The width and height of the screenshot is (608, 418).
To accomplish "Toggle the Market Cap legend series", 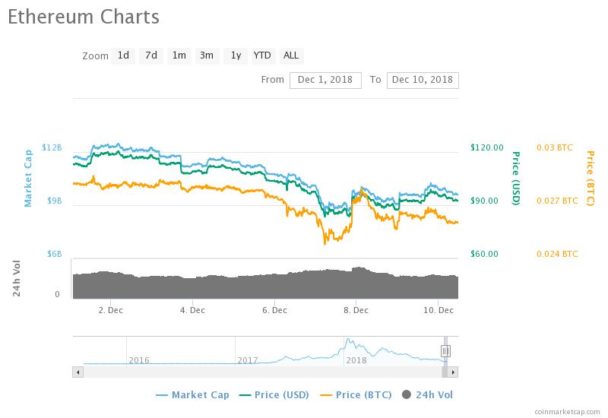I will point(193,395).
